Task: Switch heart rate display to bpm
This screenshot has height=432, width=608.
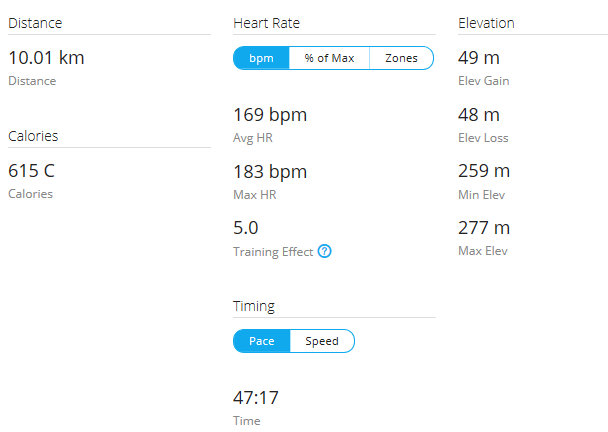Action: pos(261,58)
